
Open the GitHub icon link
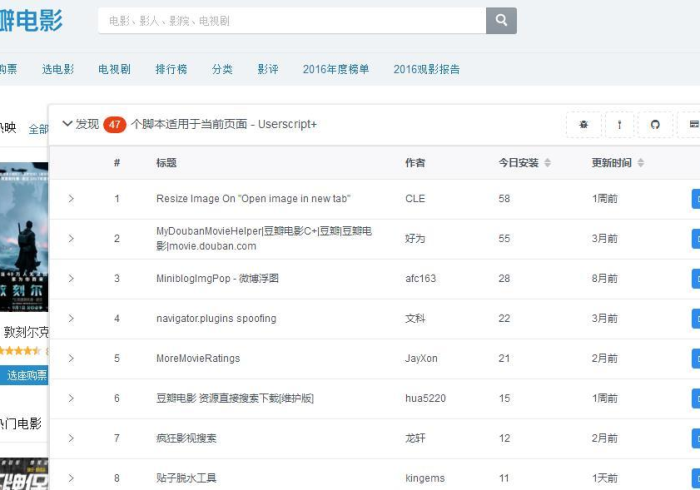click(x=655, y=124)
